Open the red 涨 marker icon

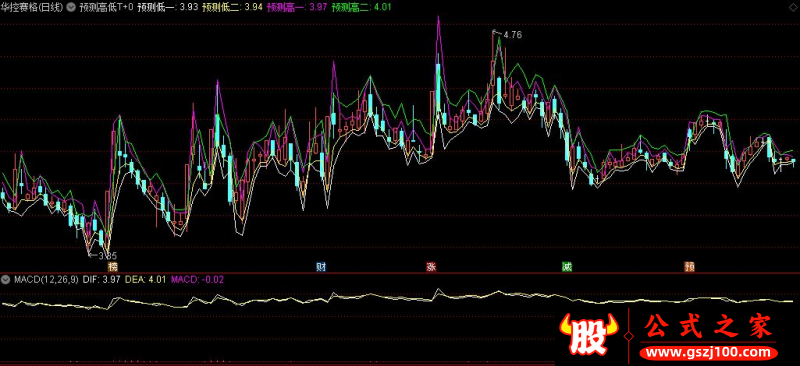coord(432,267)
